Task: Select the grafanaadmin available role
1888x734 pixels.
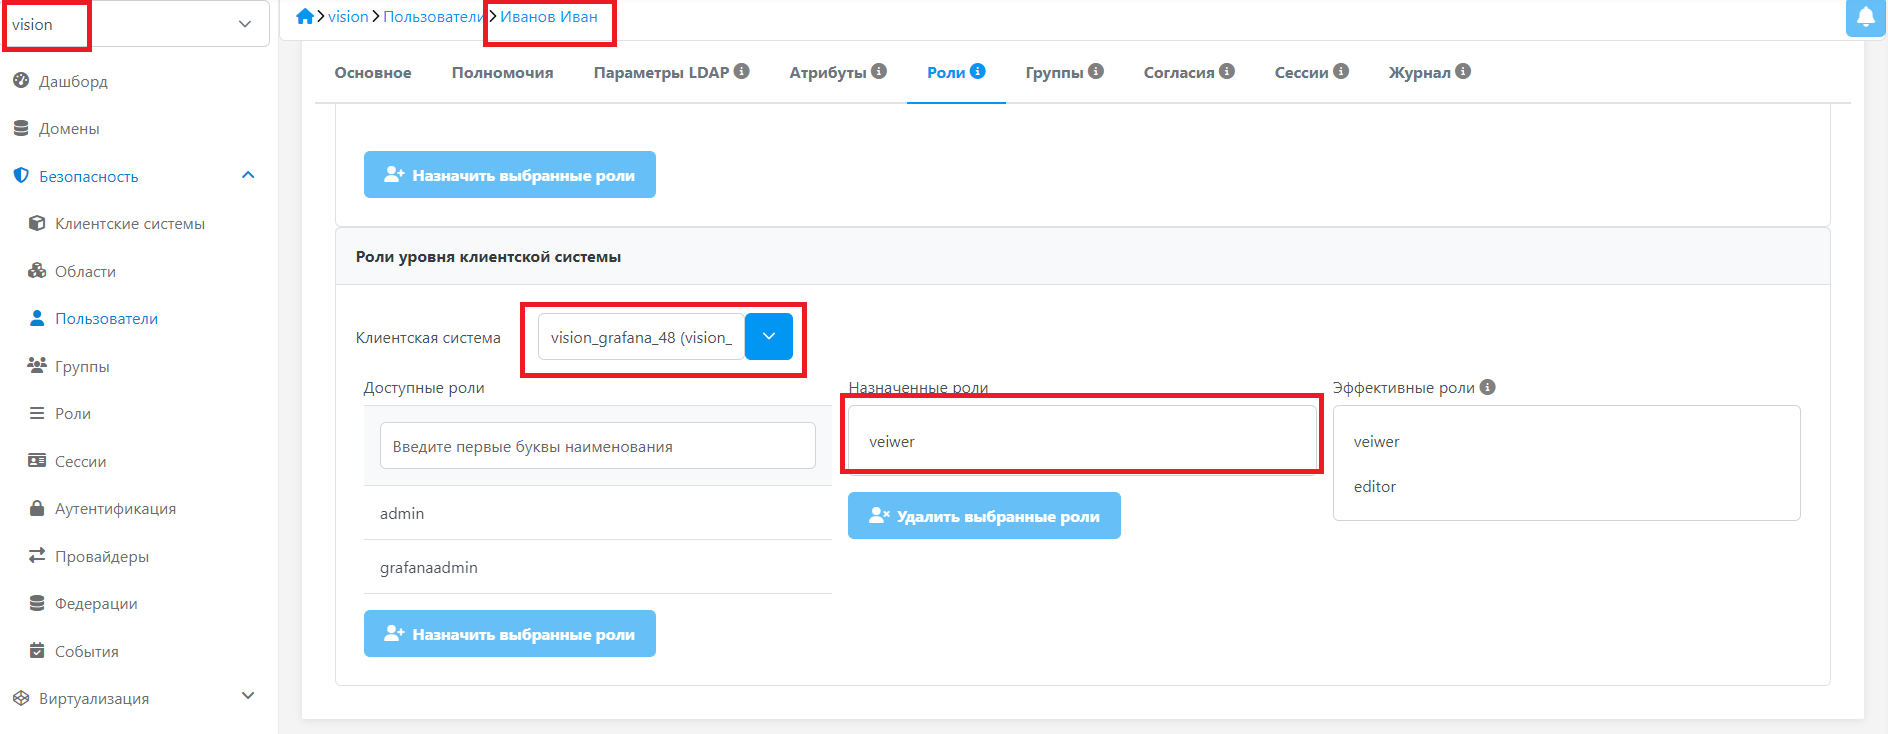Action: [x=429, y=567]
